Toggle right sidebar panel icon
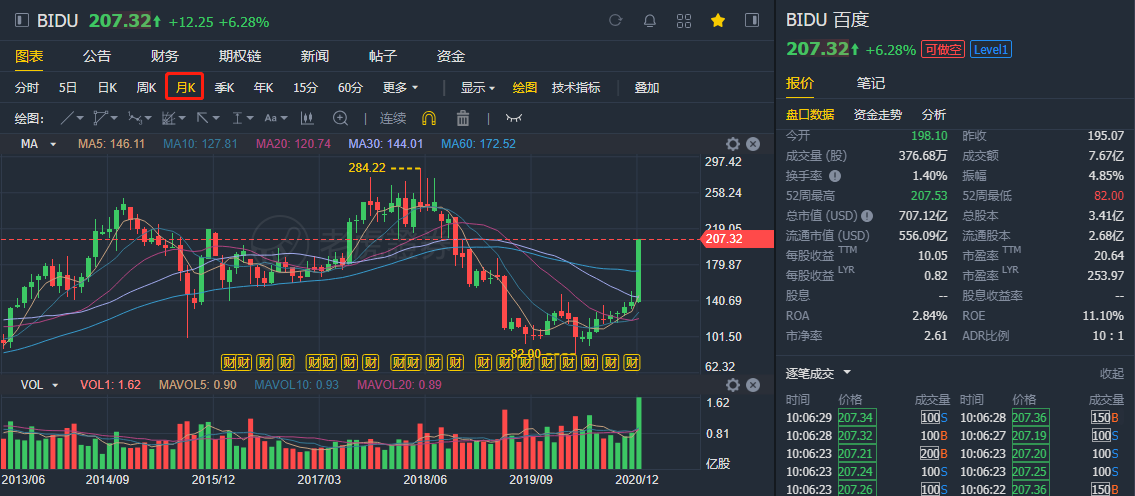 pos(752,21)
